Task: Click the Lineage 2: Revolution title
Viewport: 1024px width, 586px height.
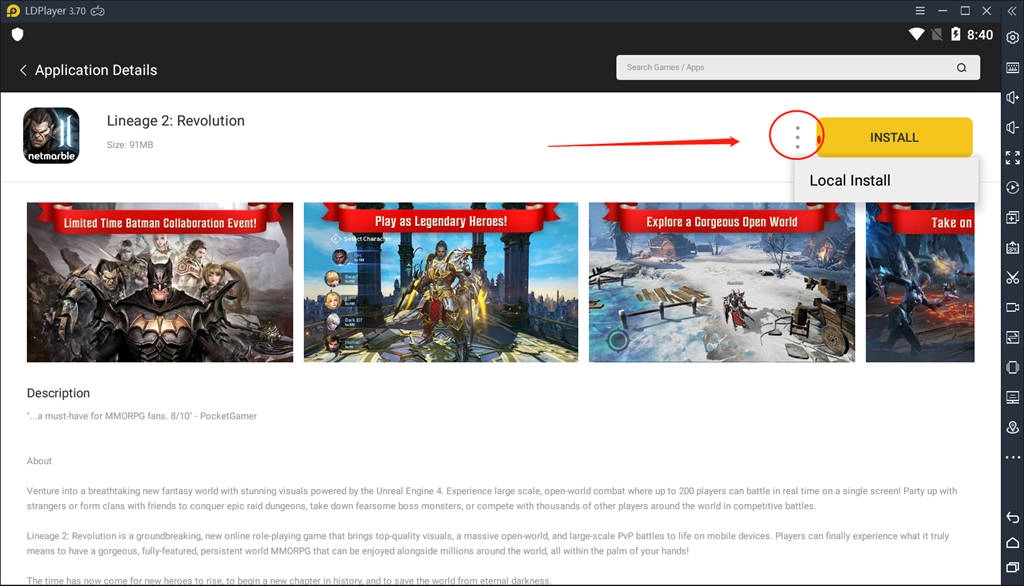Action: 176,121
